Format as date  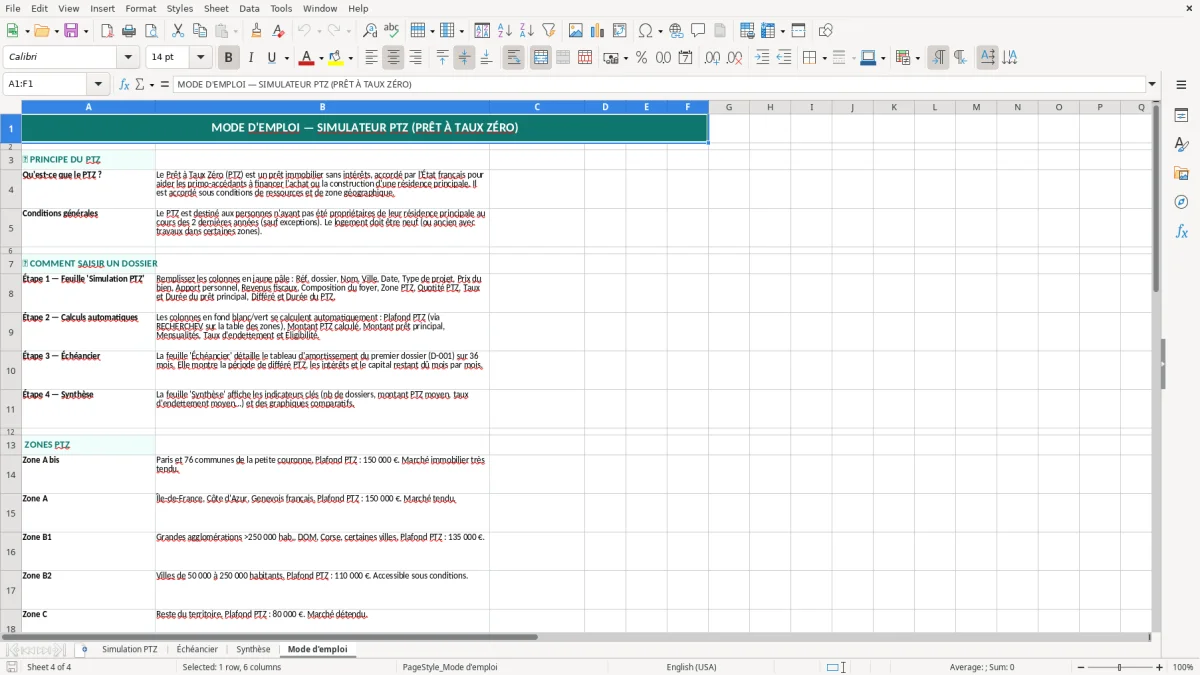(x=686, y=58)
